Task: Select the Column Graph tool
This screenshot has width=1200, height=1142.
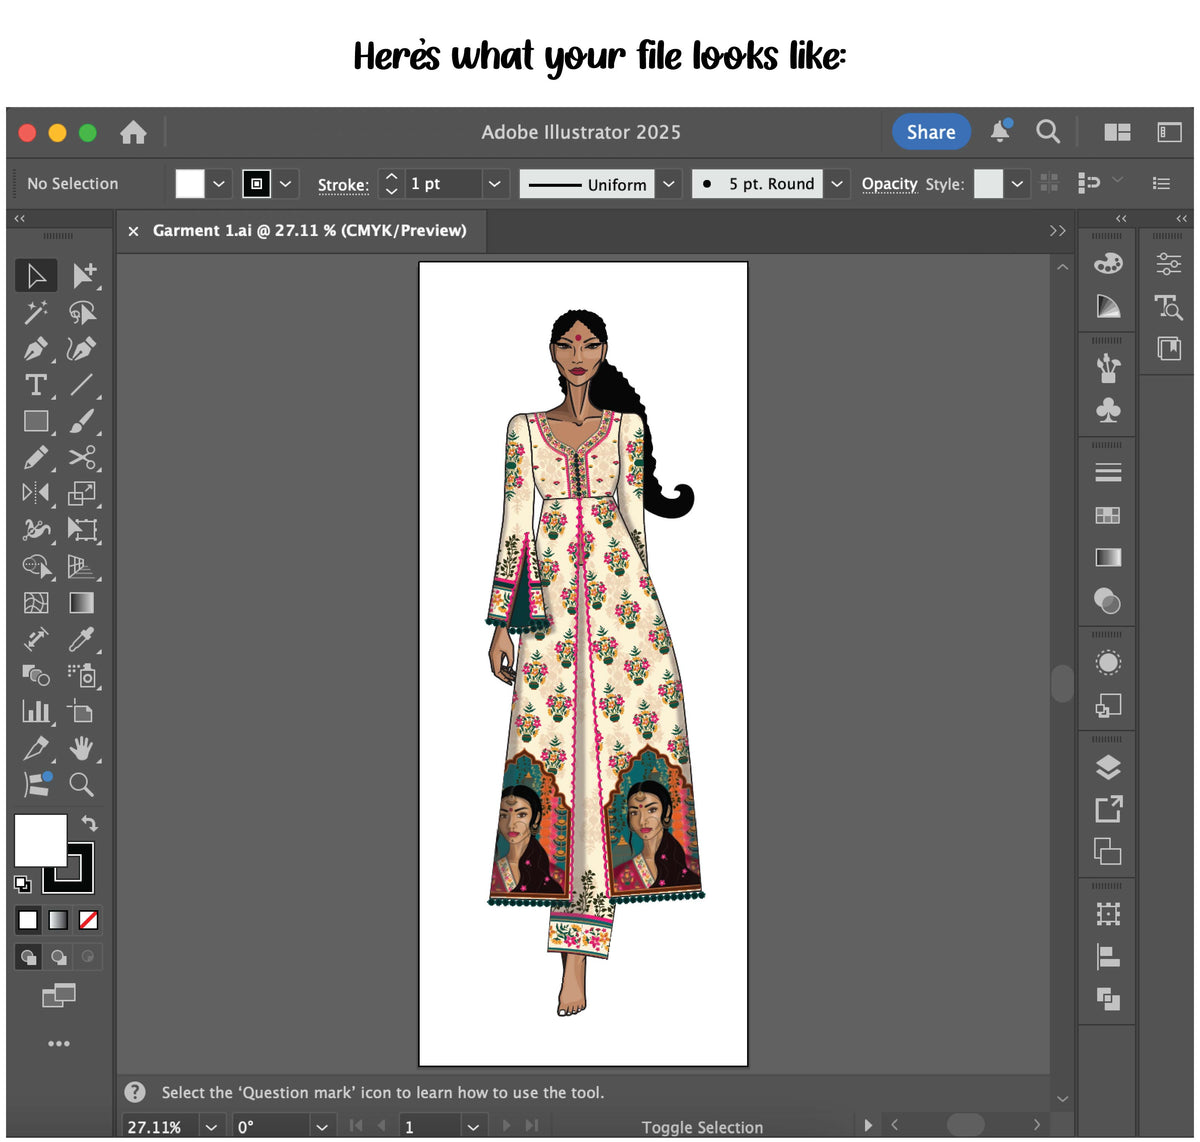Action: click(x=36, y=712)
